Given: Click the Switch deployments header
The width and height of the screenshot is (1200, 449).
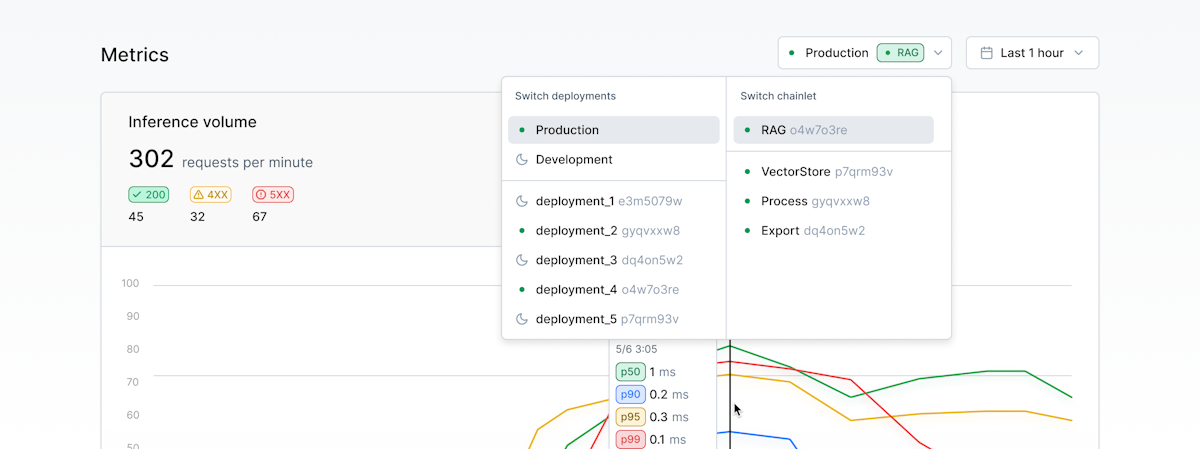Looking at the screenshot, I should click(x=565, y=96).
